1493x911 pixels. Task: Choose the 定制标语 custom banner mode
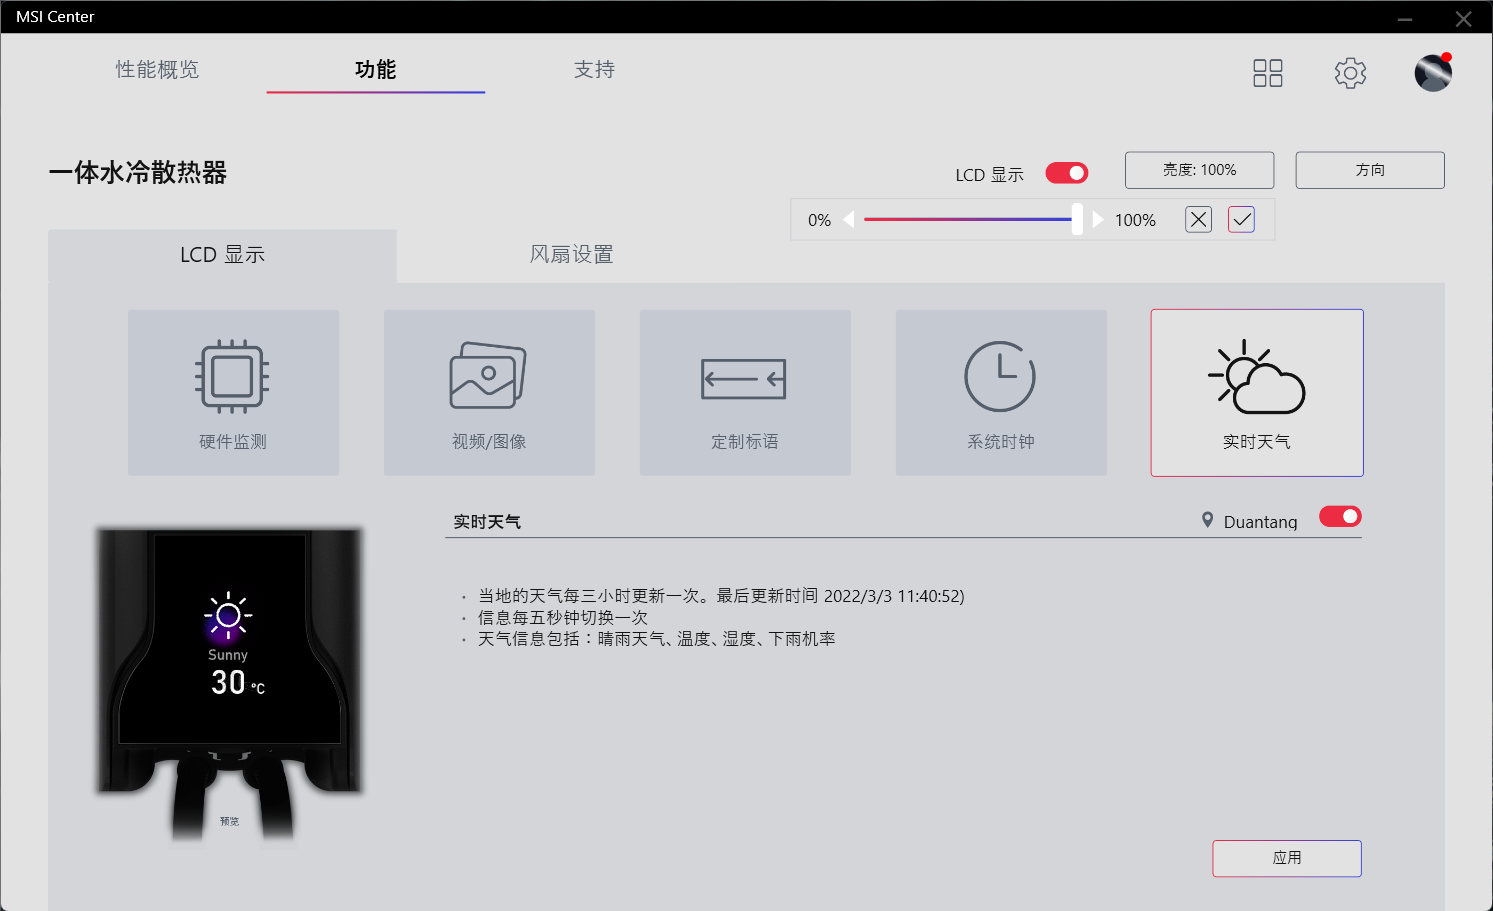745,392
